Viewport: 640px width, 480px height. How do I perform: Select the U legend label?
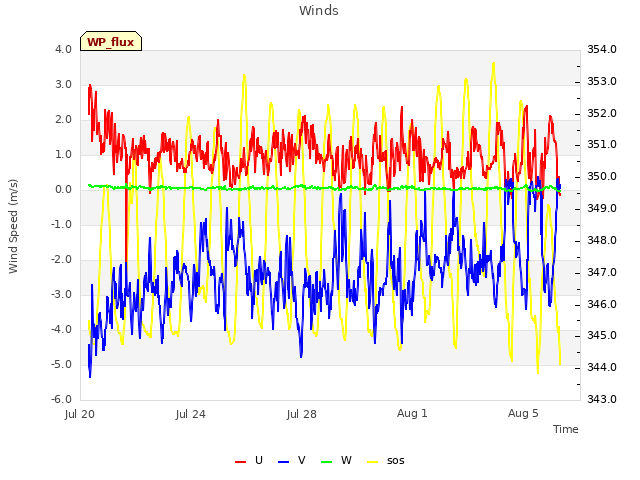(x=258, y=460)
